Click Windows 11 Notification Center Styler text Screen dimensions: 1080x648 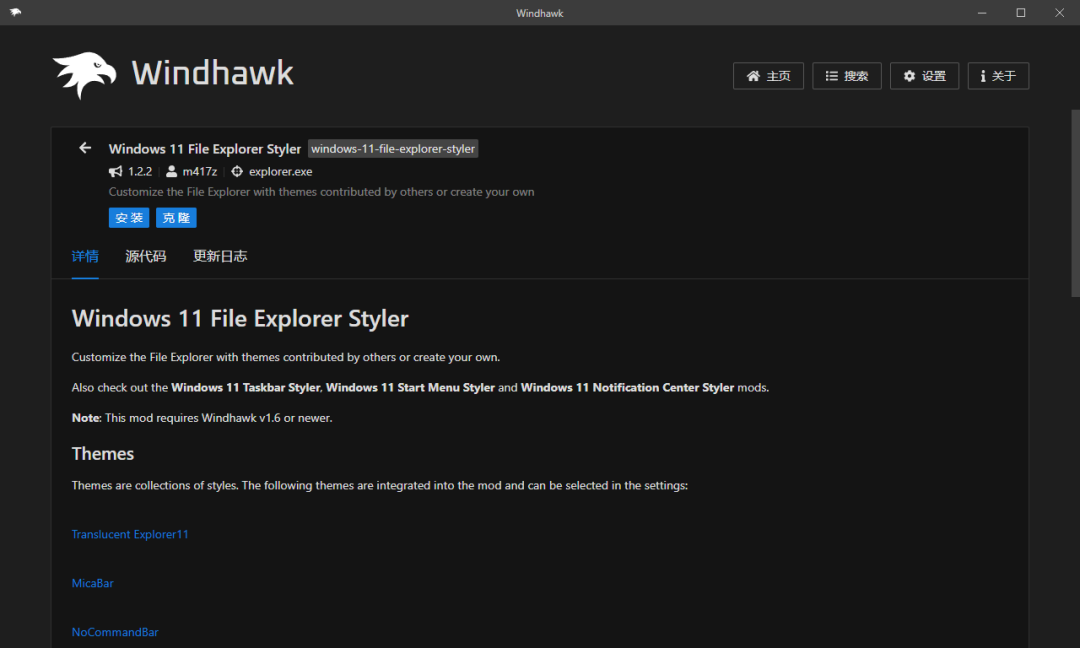tap(627, 388)
